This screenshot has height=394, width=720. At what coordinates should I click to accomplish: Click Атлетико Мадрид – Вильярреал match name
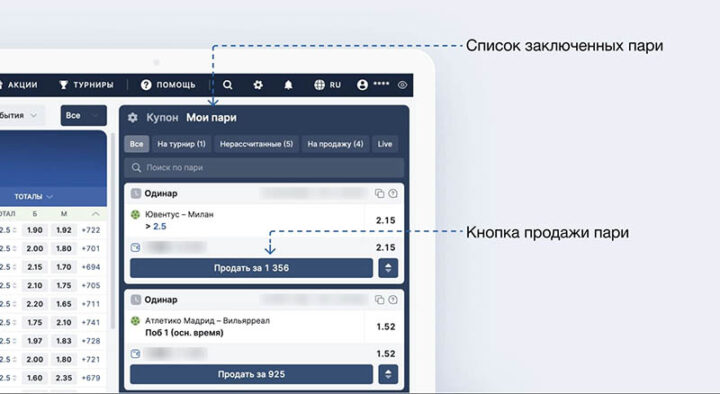(208, 321)
